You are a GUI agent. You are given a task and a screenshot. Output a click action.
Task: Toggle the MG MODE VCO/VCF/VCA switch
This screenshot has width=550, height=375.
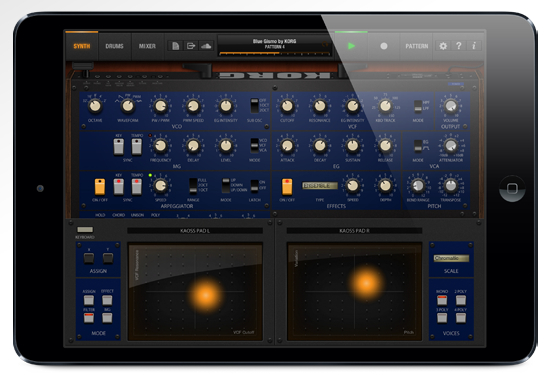coord(254,145)
